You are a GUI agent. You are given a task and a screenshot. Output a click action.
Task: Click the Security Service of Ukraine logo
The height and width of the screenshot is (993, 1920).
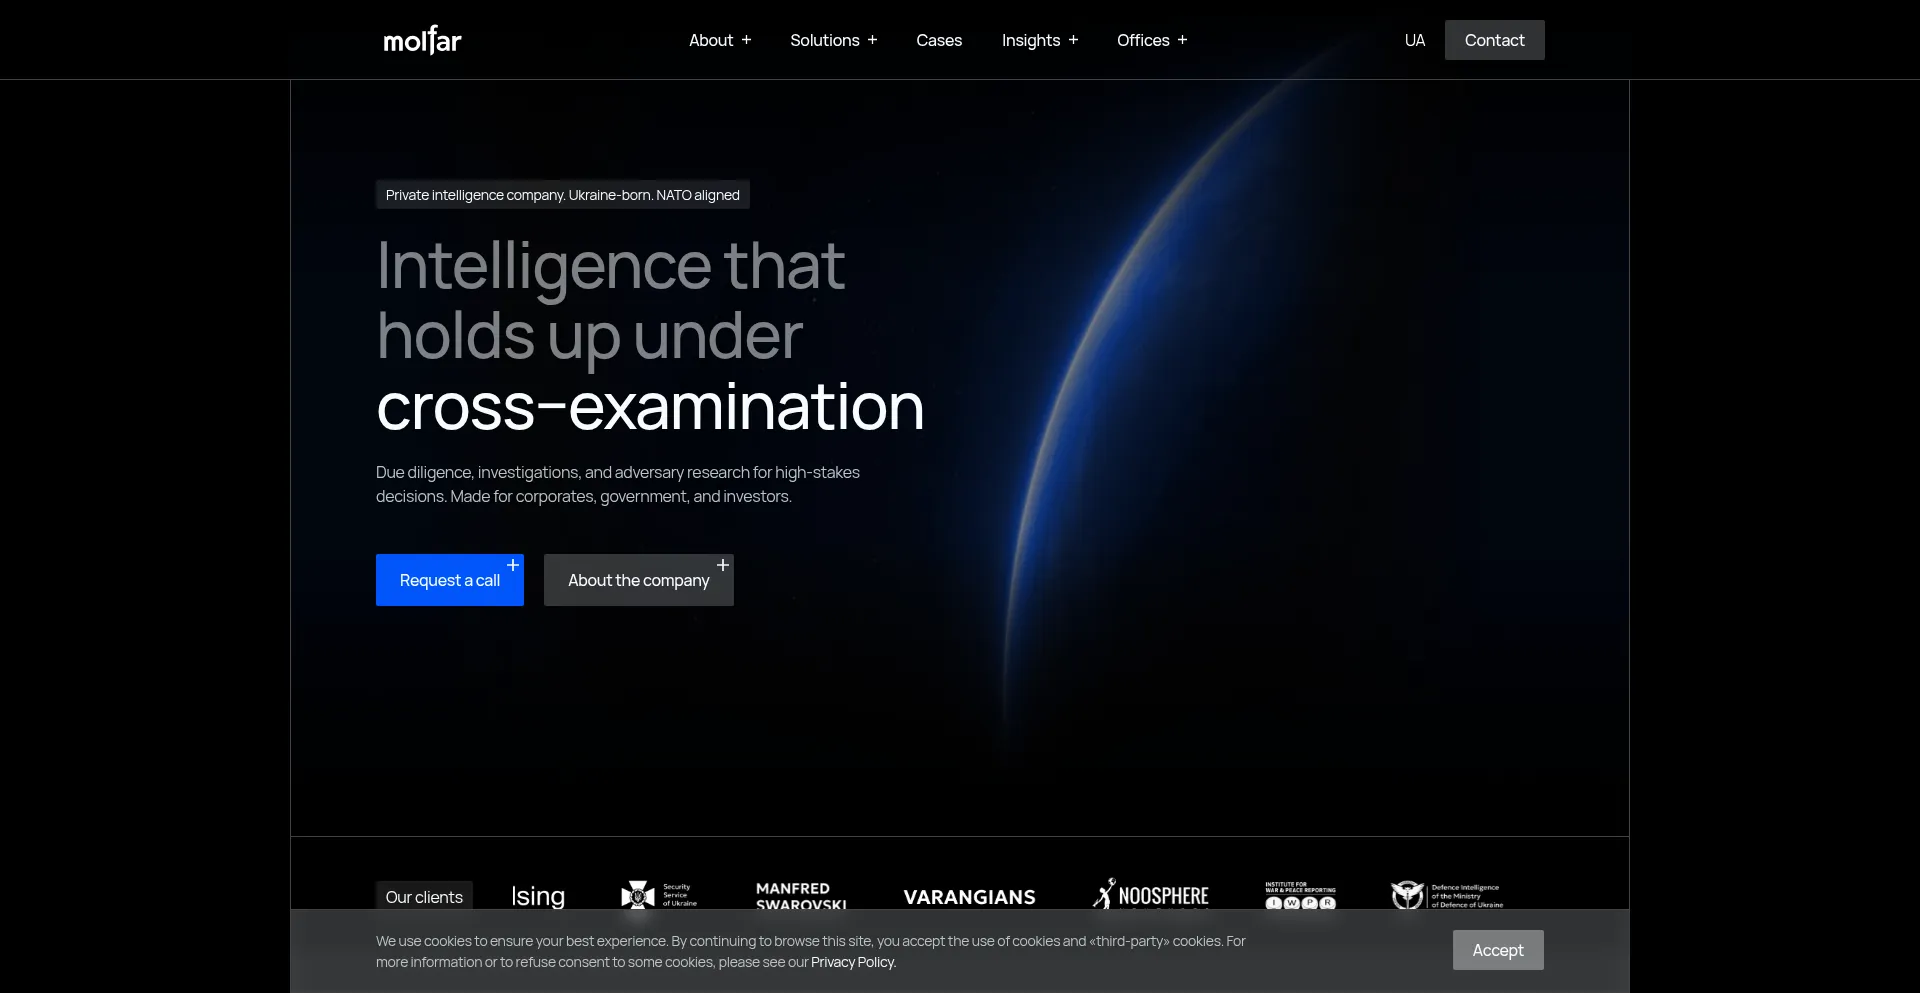659,895
